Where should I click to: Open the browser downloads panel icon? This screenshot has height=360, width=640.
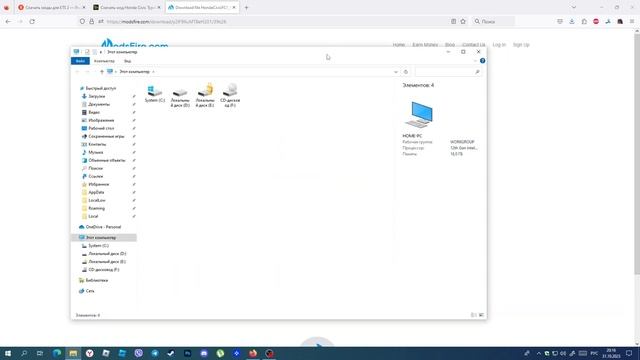[572, 21]
